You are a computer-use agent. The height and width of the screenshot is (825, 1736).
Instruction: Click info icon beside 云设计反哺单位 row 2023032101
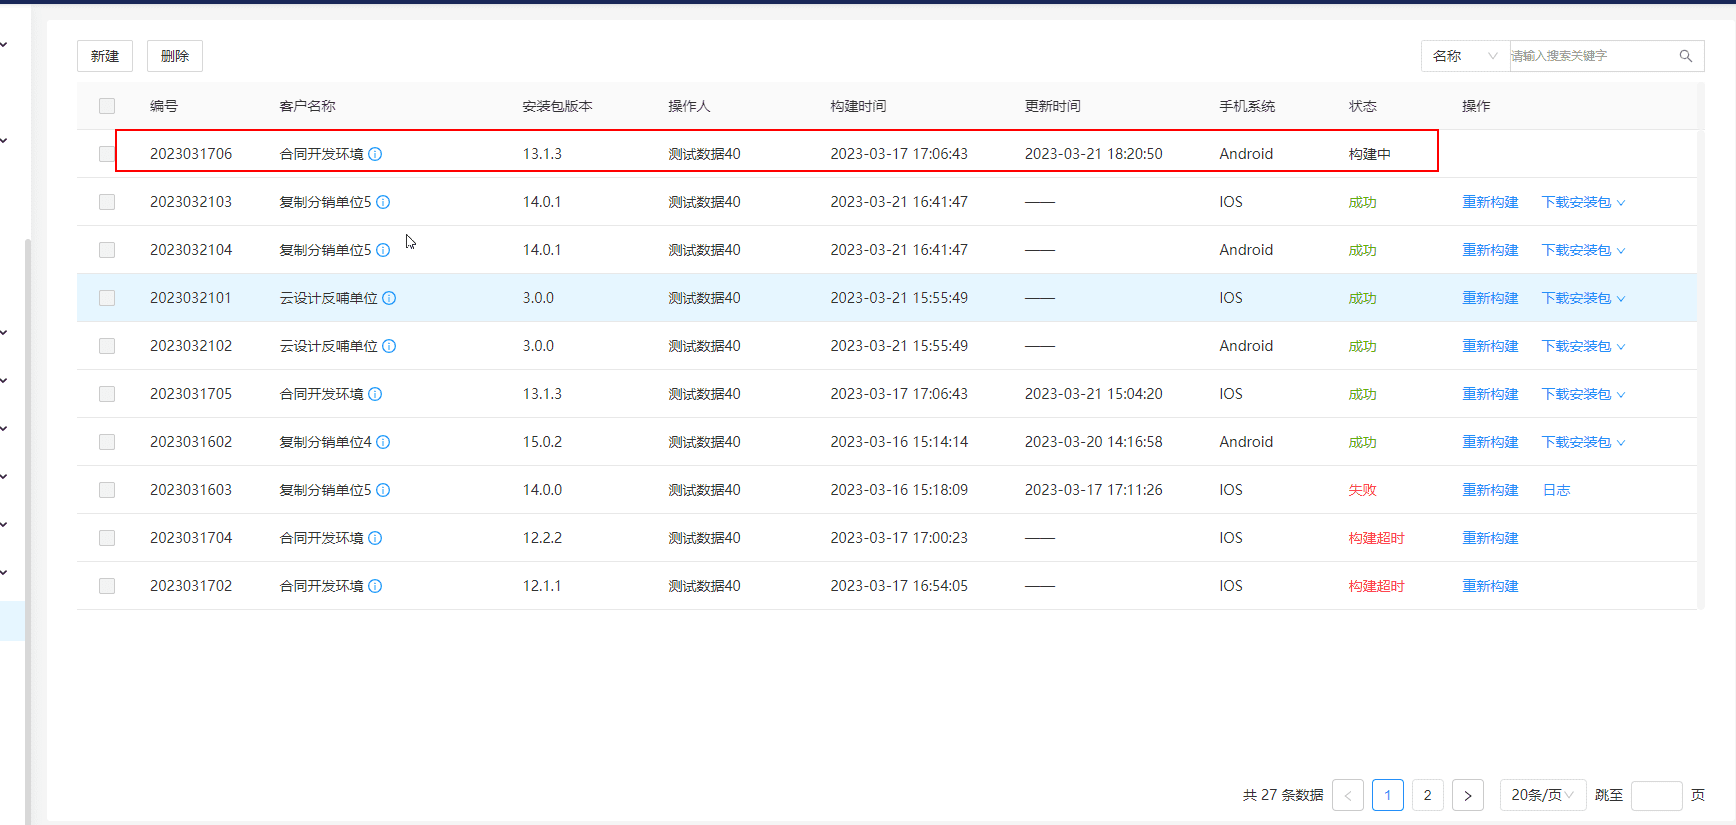389,298
